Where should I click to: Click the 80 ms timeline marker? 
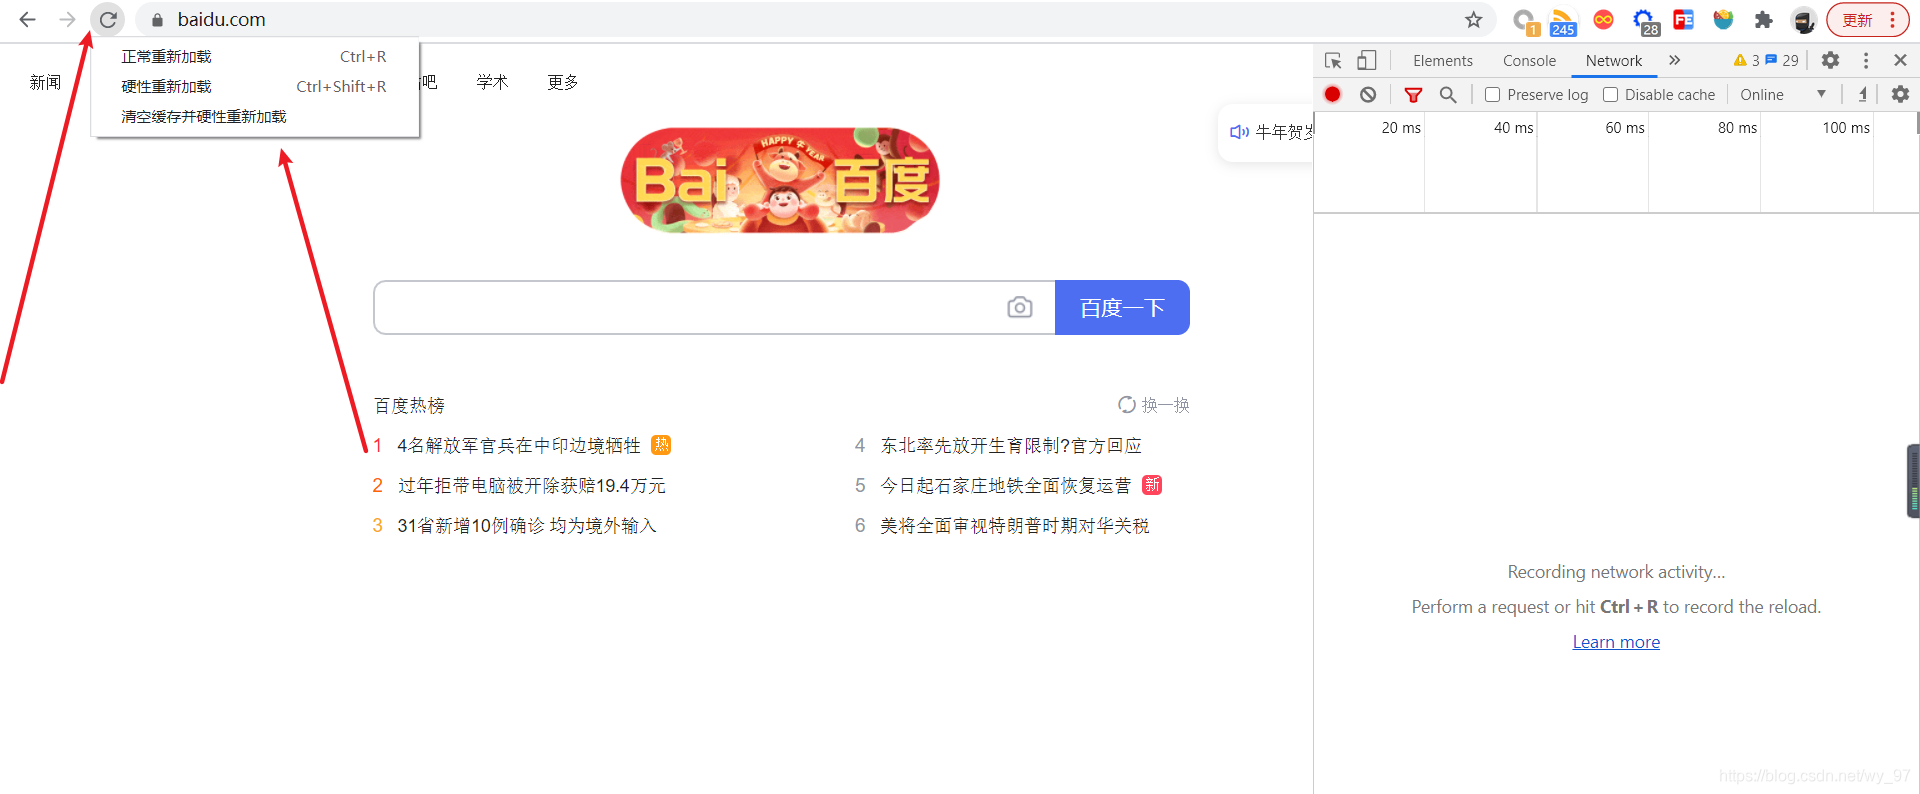(1737, 128)
